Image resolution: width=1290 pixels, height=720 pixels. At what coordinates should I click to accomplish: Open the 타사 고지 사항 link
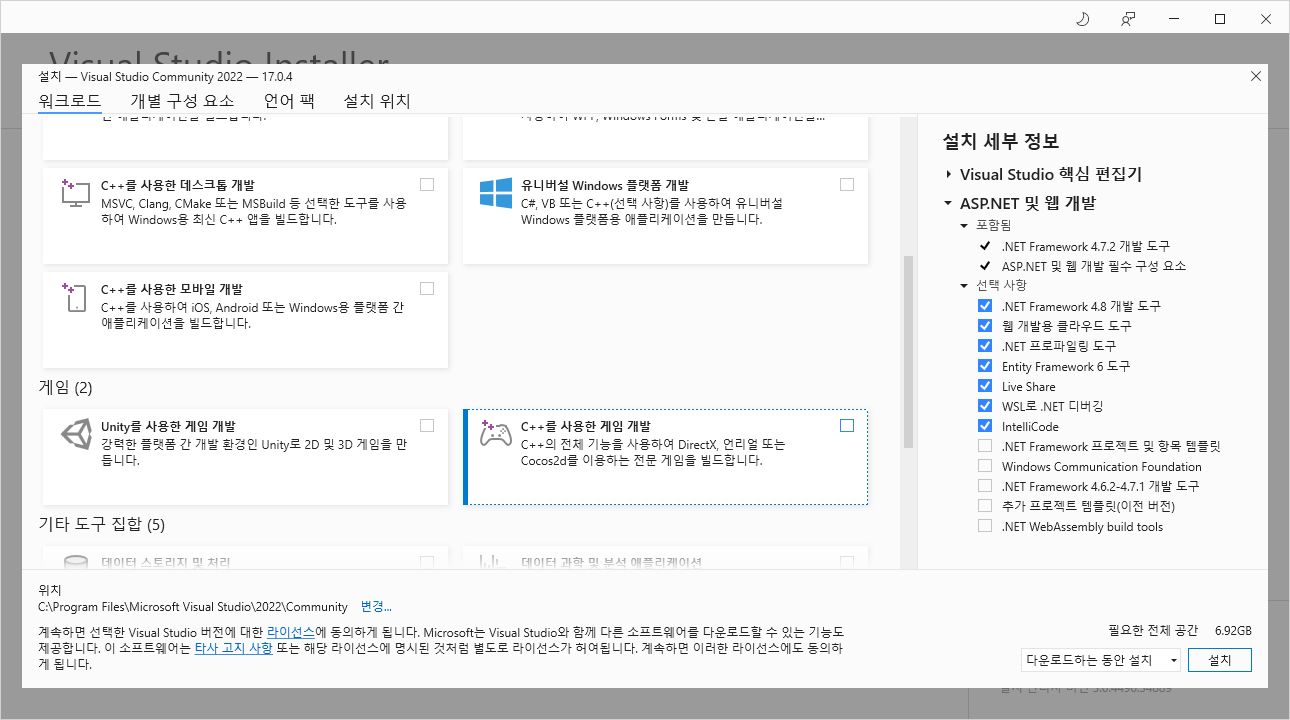[x=233, y=648]
